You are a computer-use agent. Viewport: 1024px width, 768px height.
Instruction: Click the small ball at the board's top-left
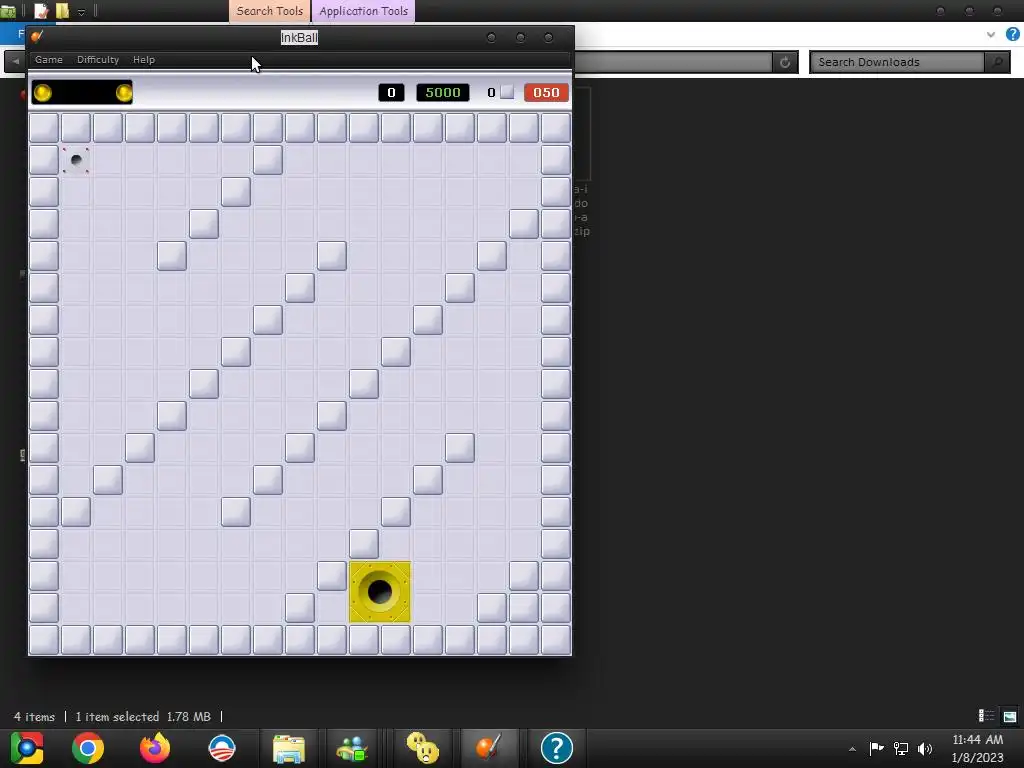(x=76, y=160)
